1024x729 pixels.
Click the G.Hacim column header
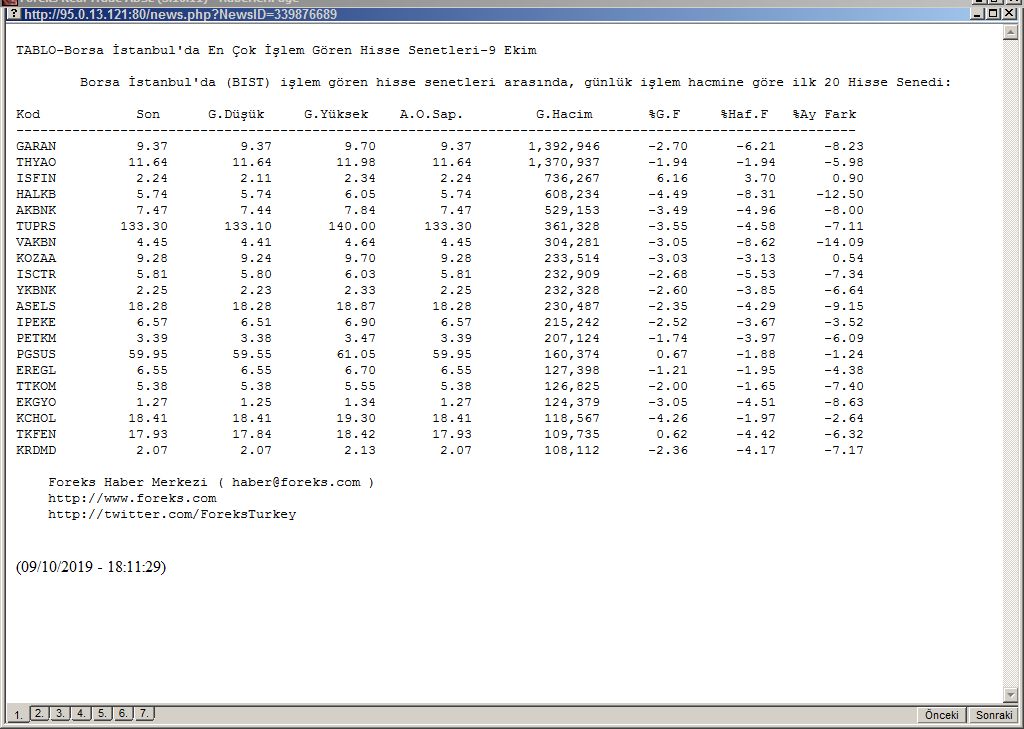(564, 114)
